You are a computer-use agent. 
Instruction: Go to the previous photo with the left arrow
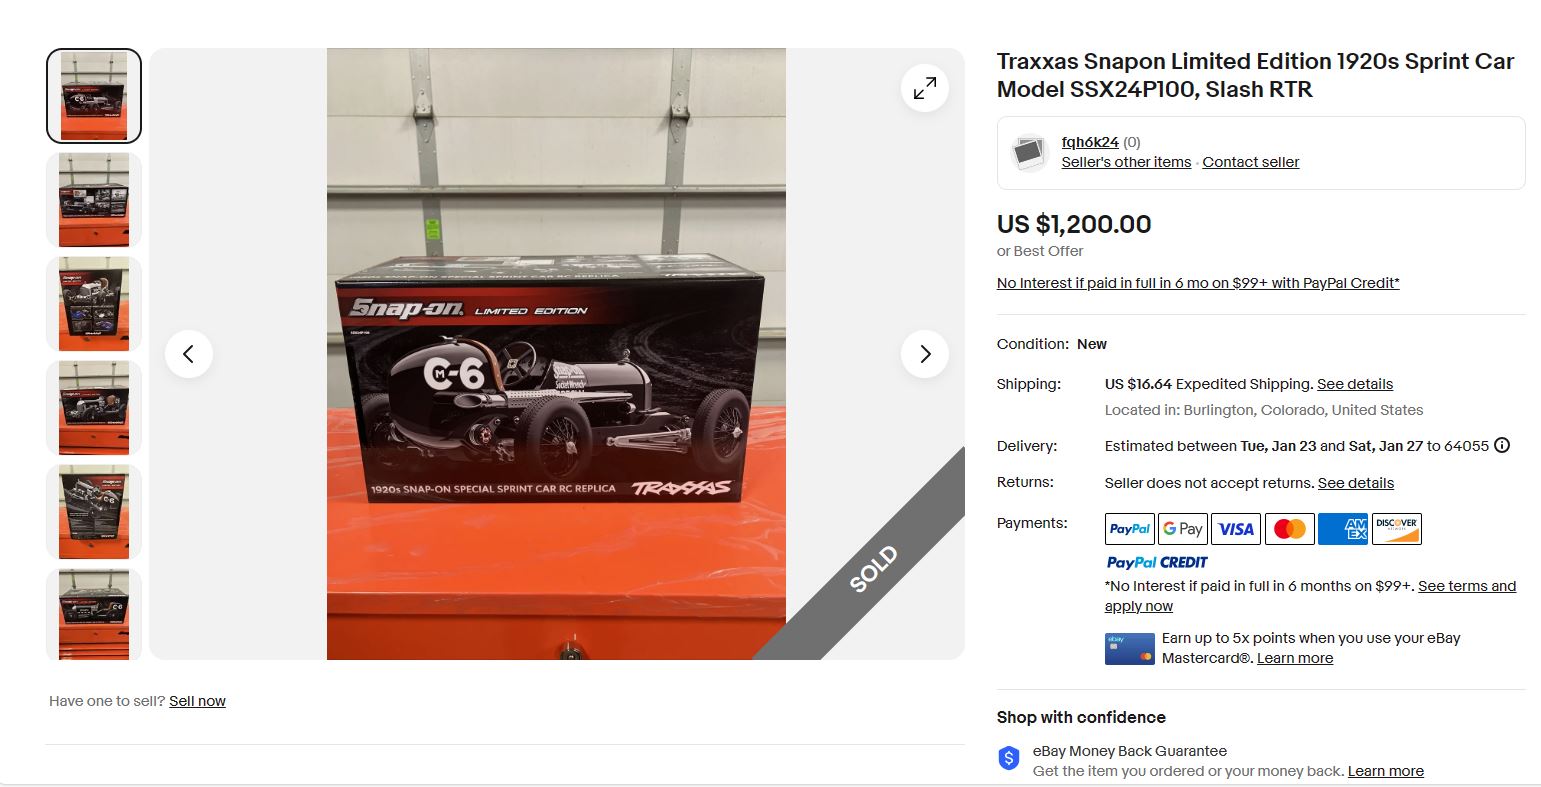coord(189,354)
